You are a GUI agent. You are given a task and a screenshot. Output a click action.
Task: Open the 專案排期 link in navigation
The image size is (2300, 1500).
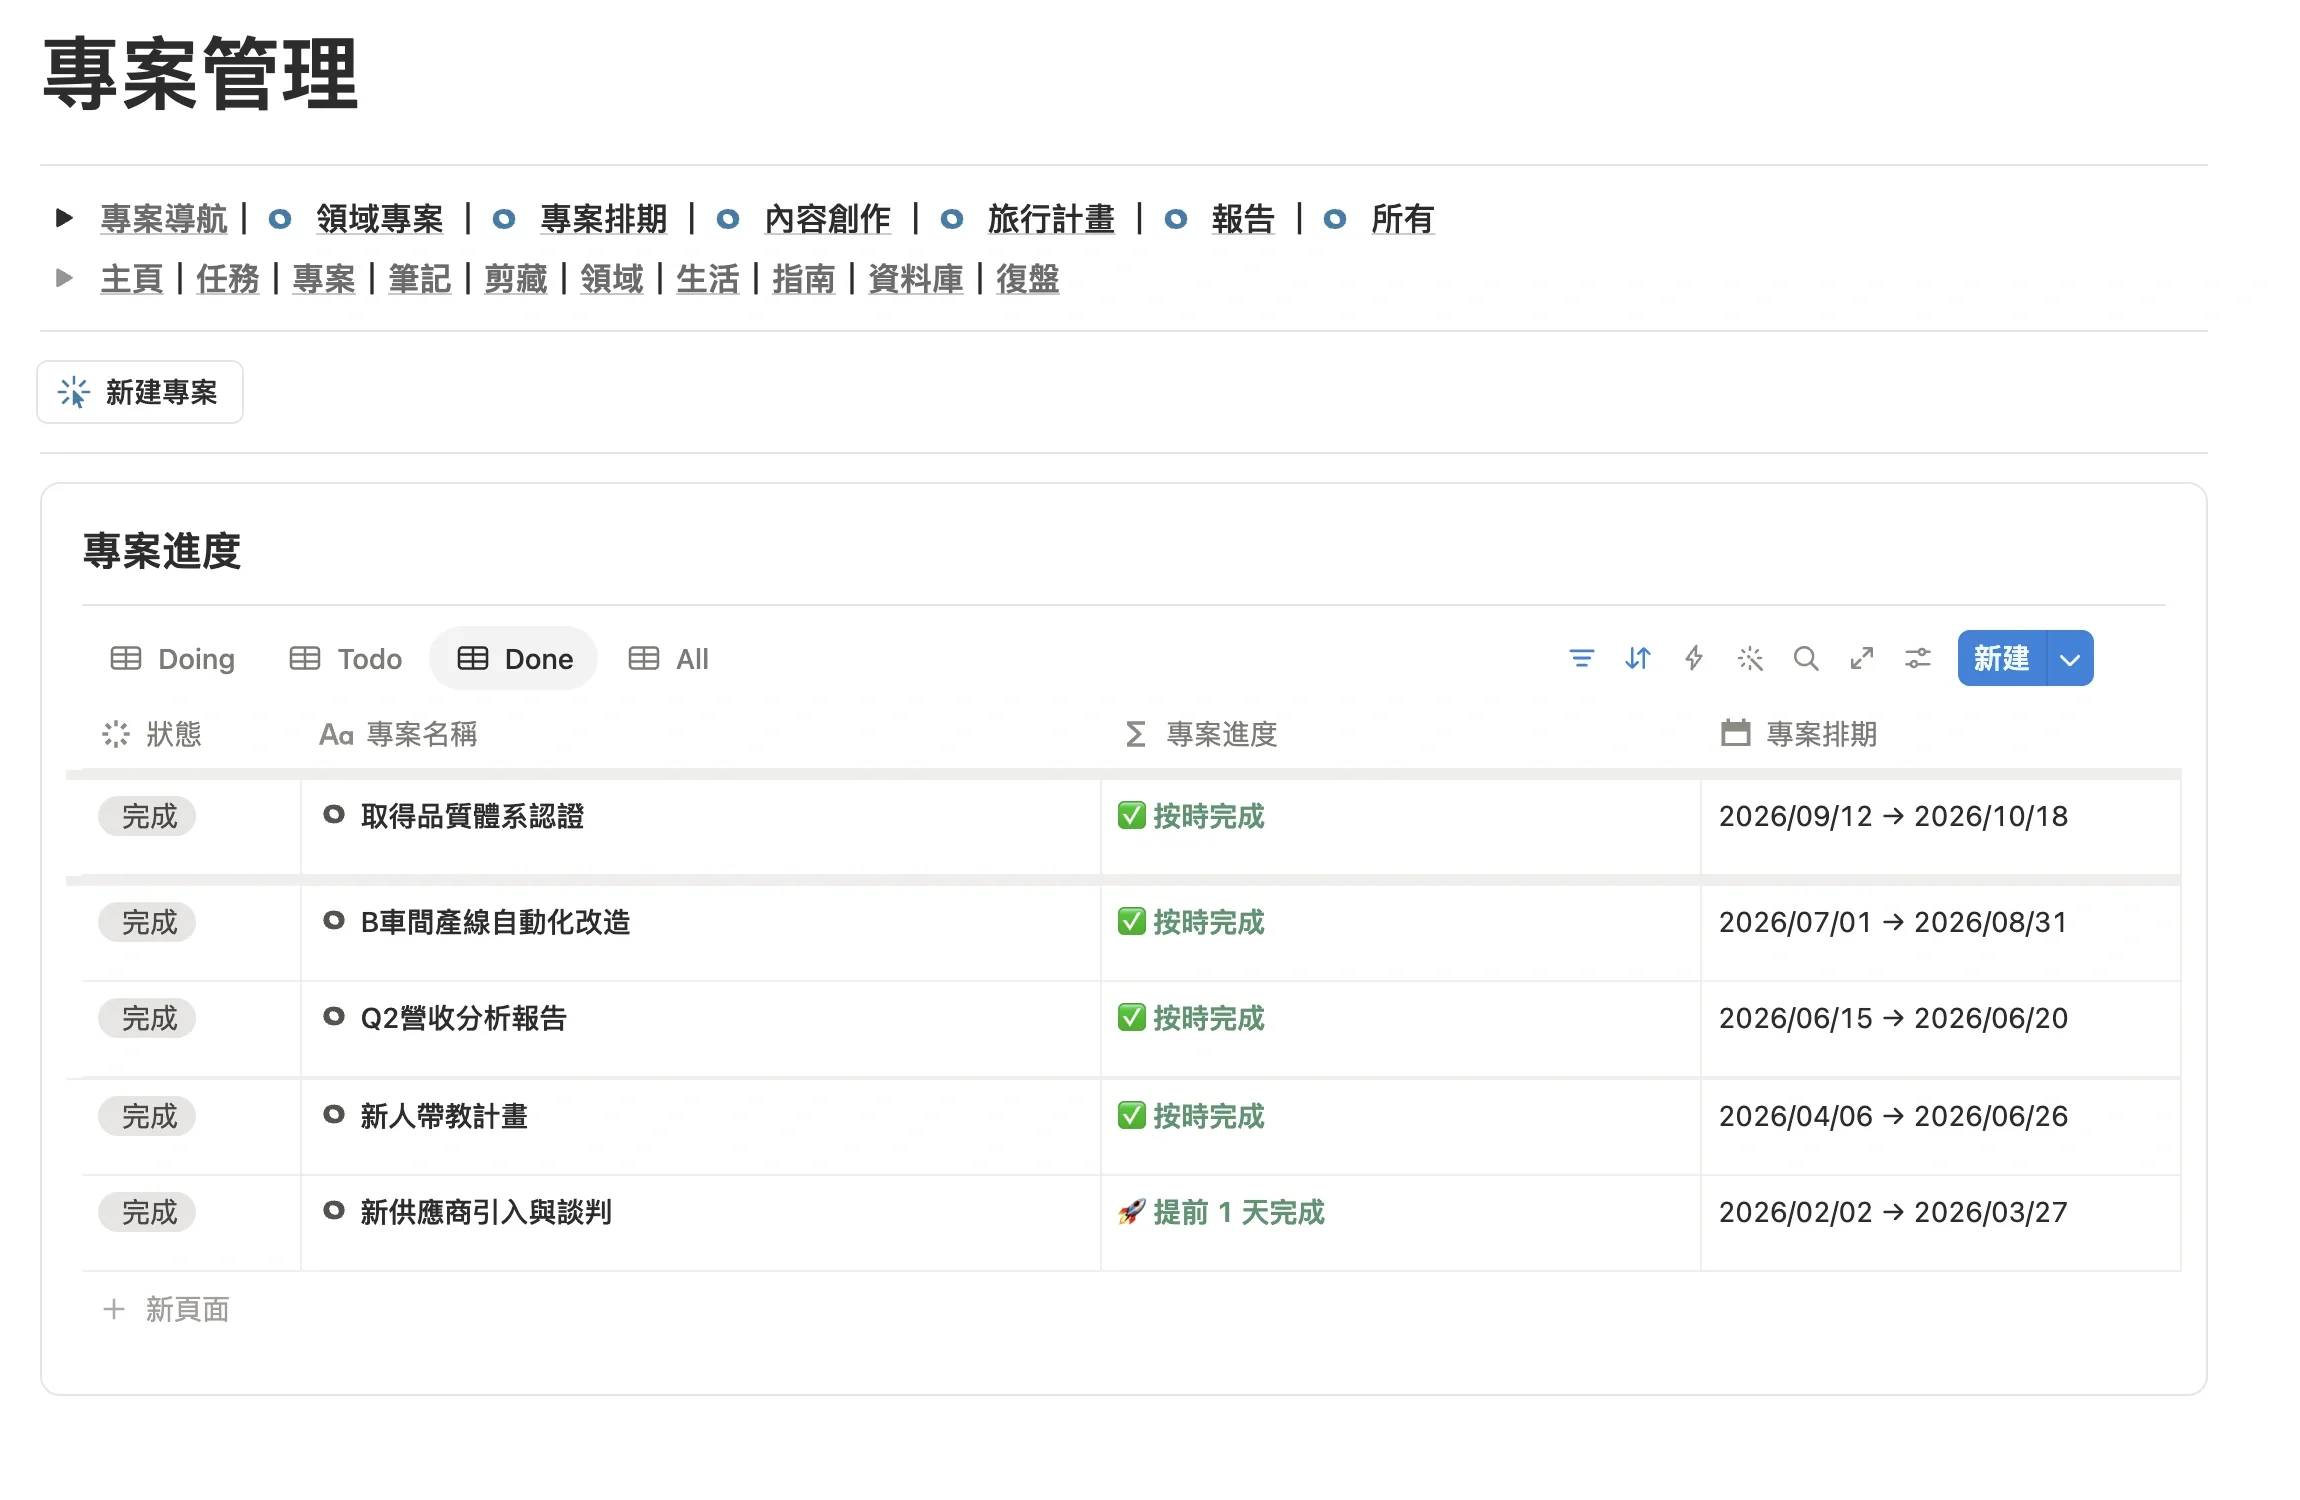pyautogui.click(x=604, y=219)
